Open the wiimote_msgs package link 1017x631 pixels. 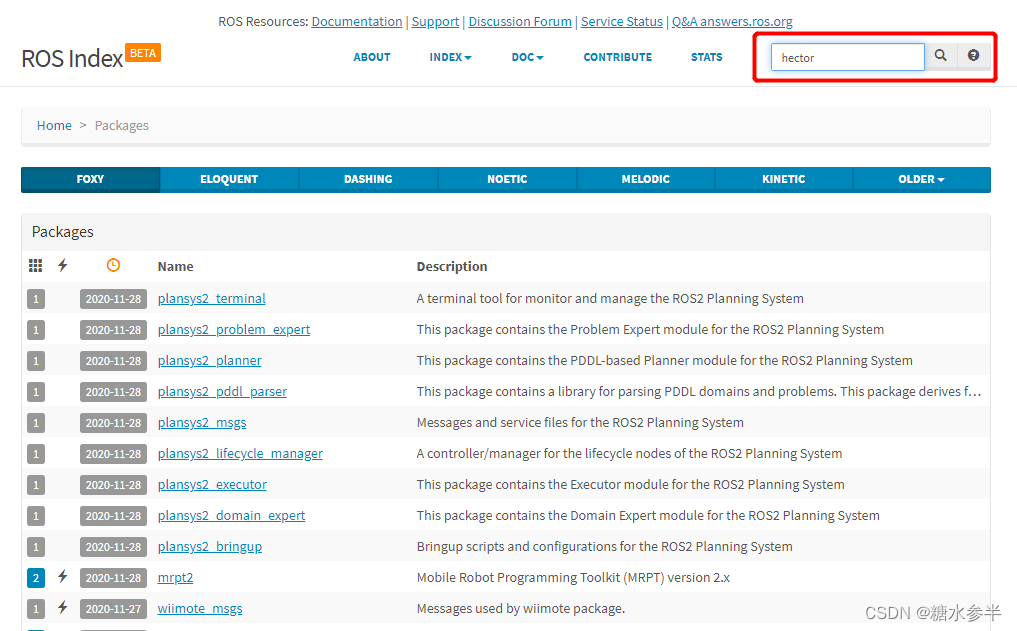point(200,608)
